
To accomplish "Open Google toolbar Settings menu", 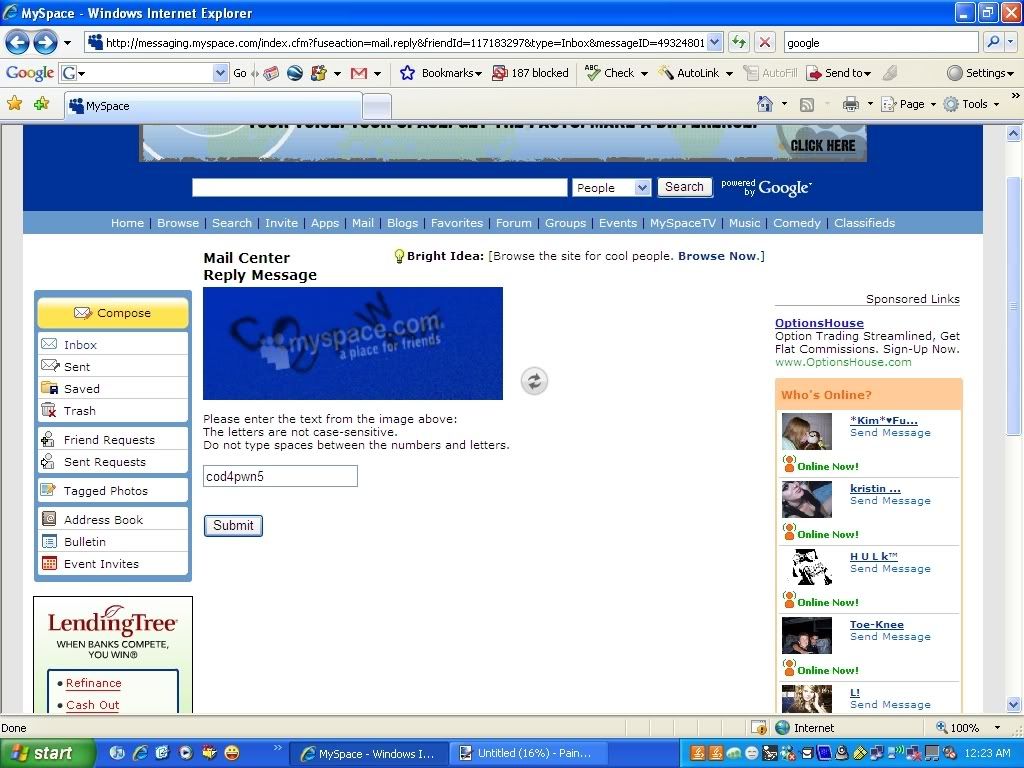I will tap(980, 73).
